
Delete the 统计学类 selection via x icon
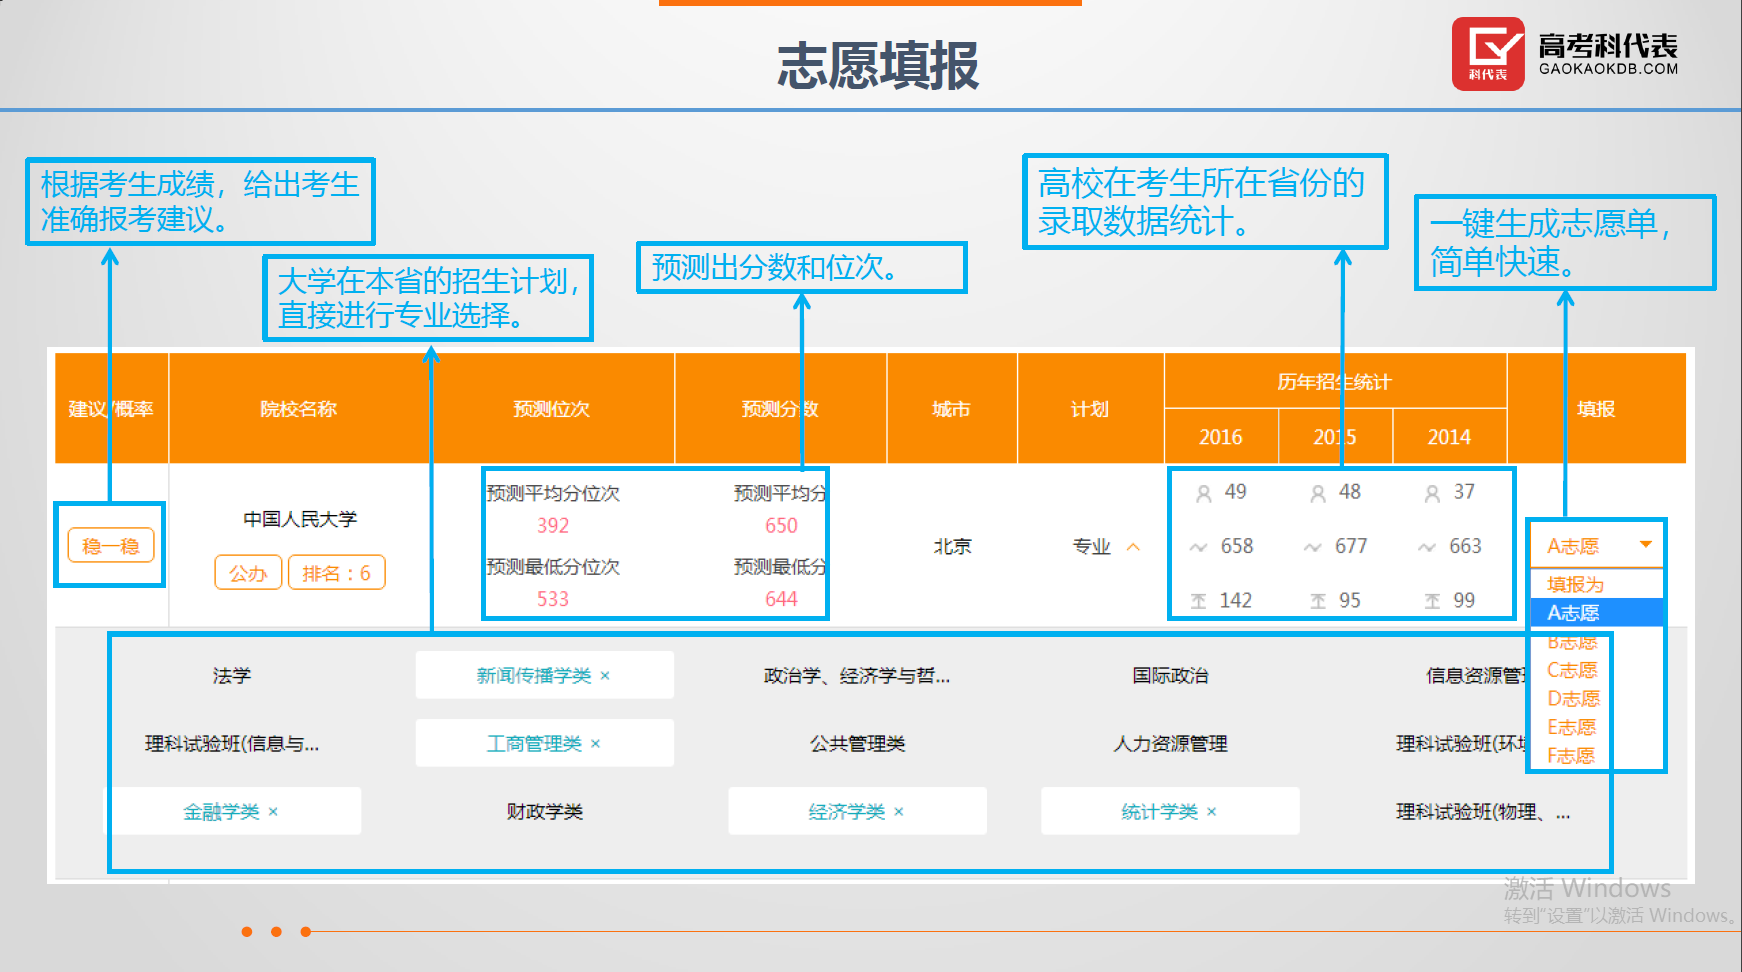click(x=1212, y=812)
